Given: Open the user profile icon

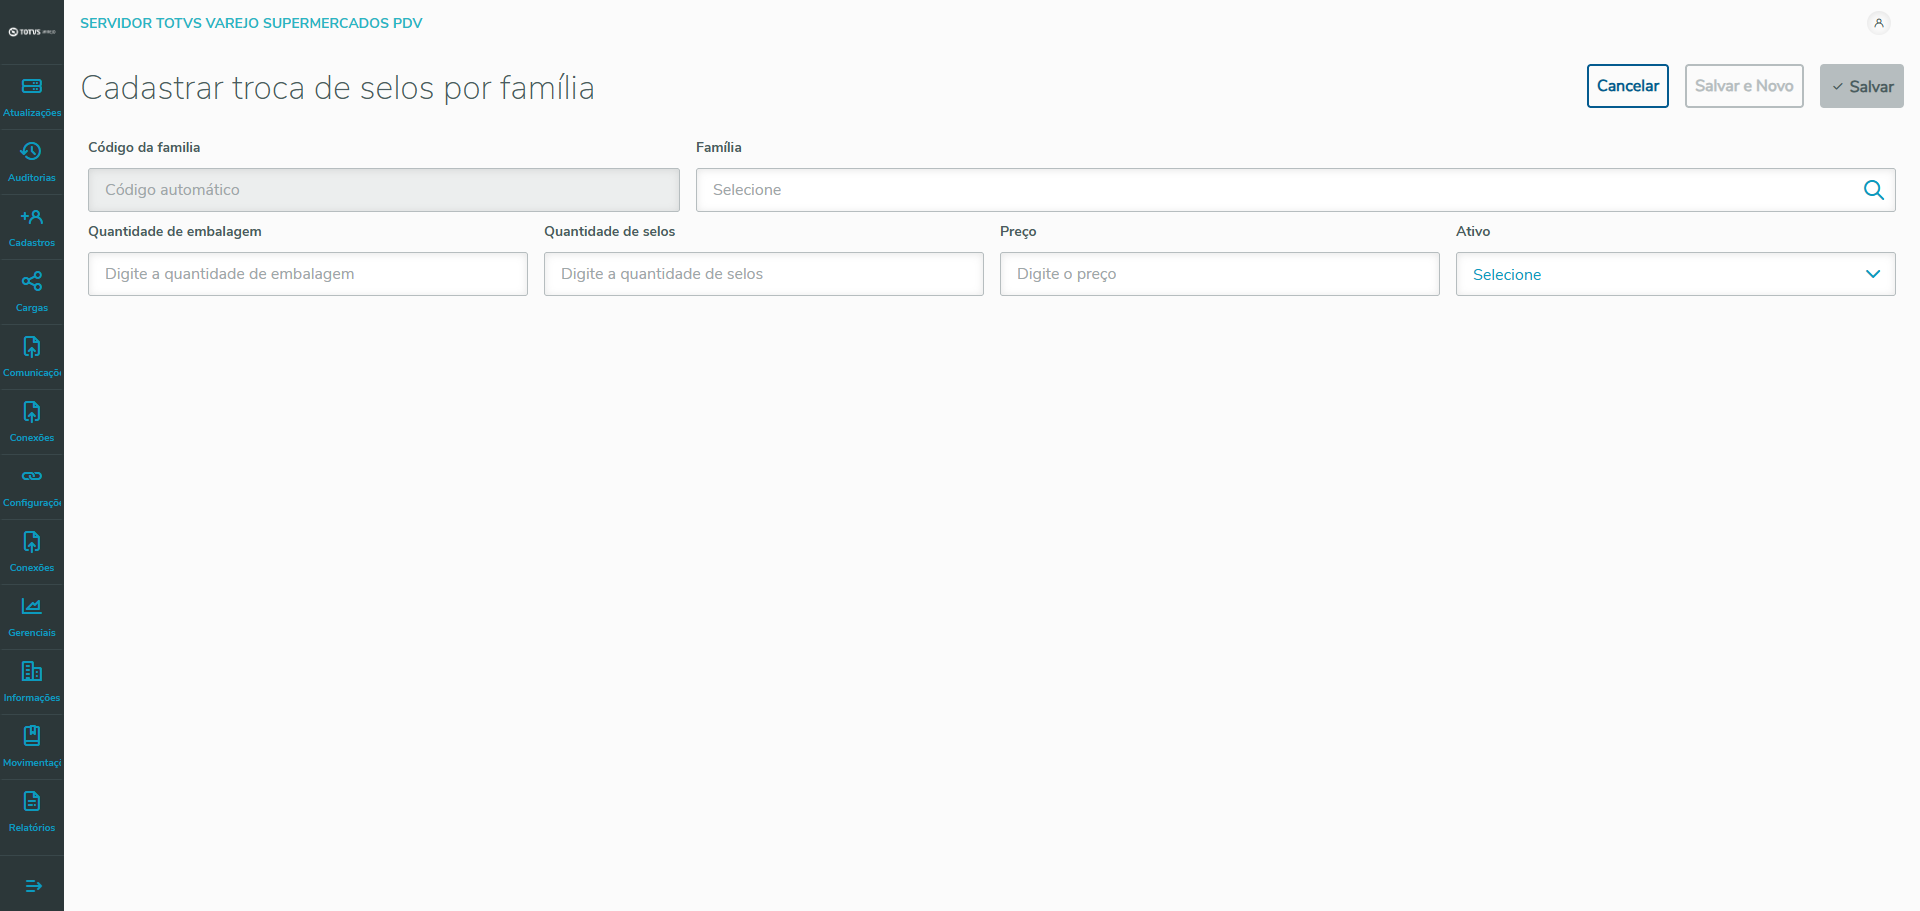Looking at the screenshot, I should click(x=1879, y=23).
